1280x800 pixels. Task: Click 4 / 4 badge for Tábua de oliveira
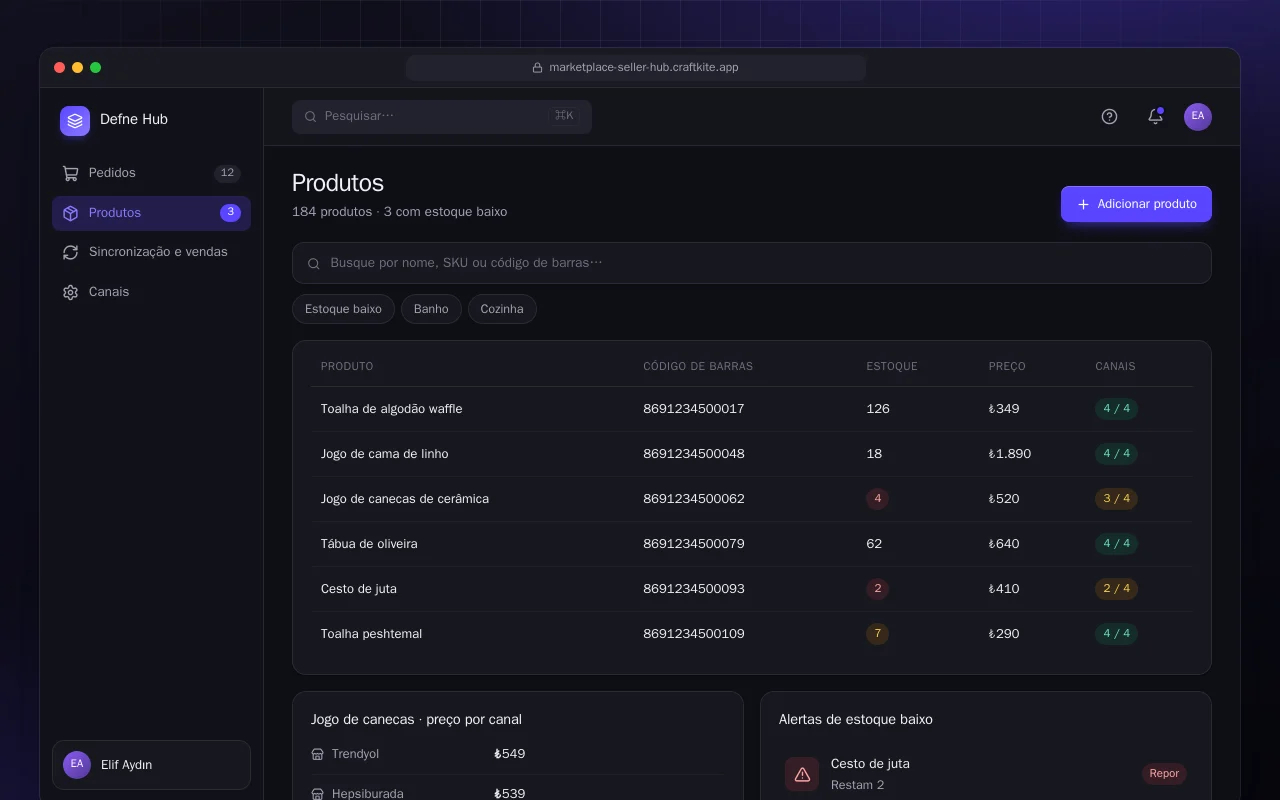[x=1116, y=544]
